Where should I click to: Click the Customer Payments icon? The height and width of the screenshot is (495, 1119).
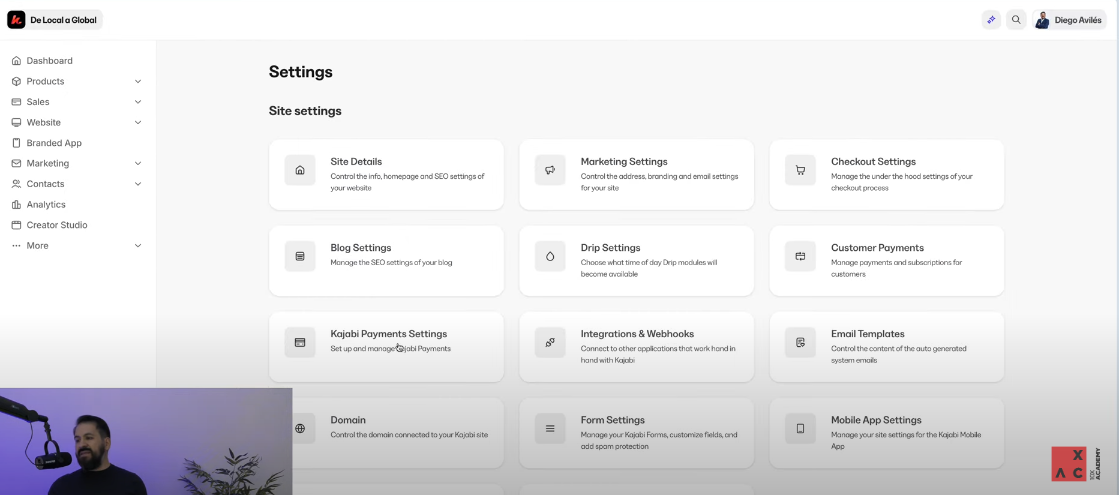pos(801,256)
